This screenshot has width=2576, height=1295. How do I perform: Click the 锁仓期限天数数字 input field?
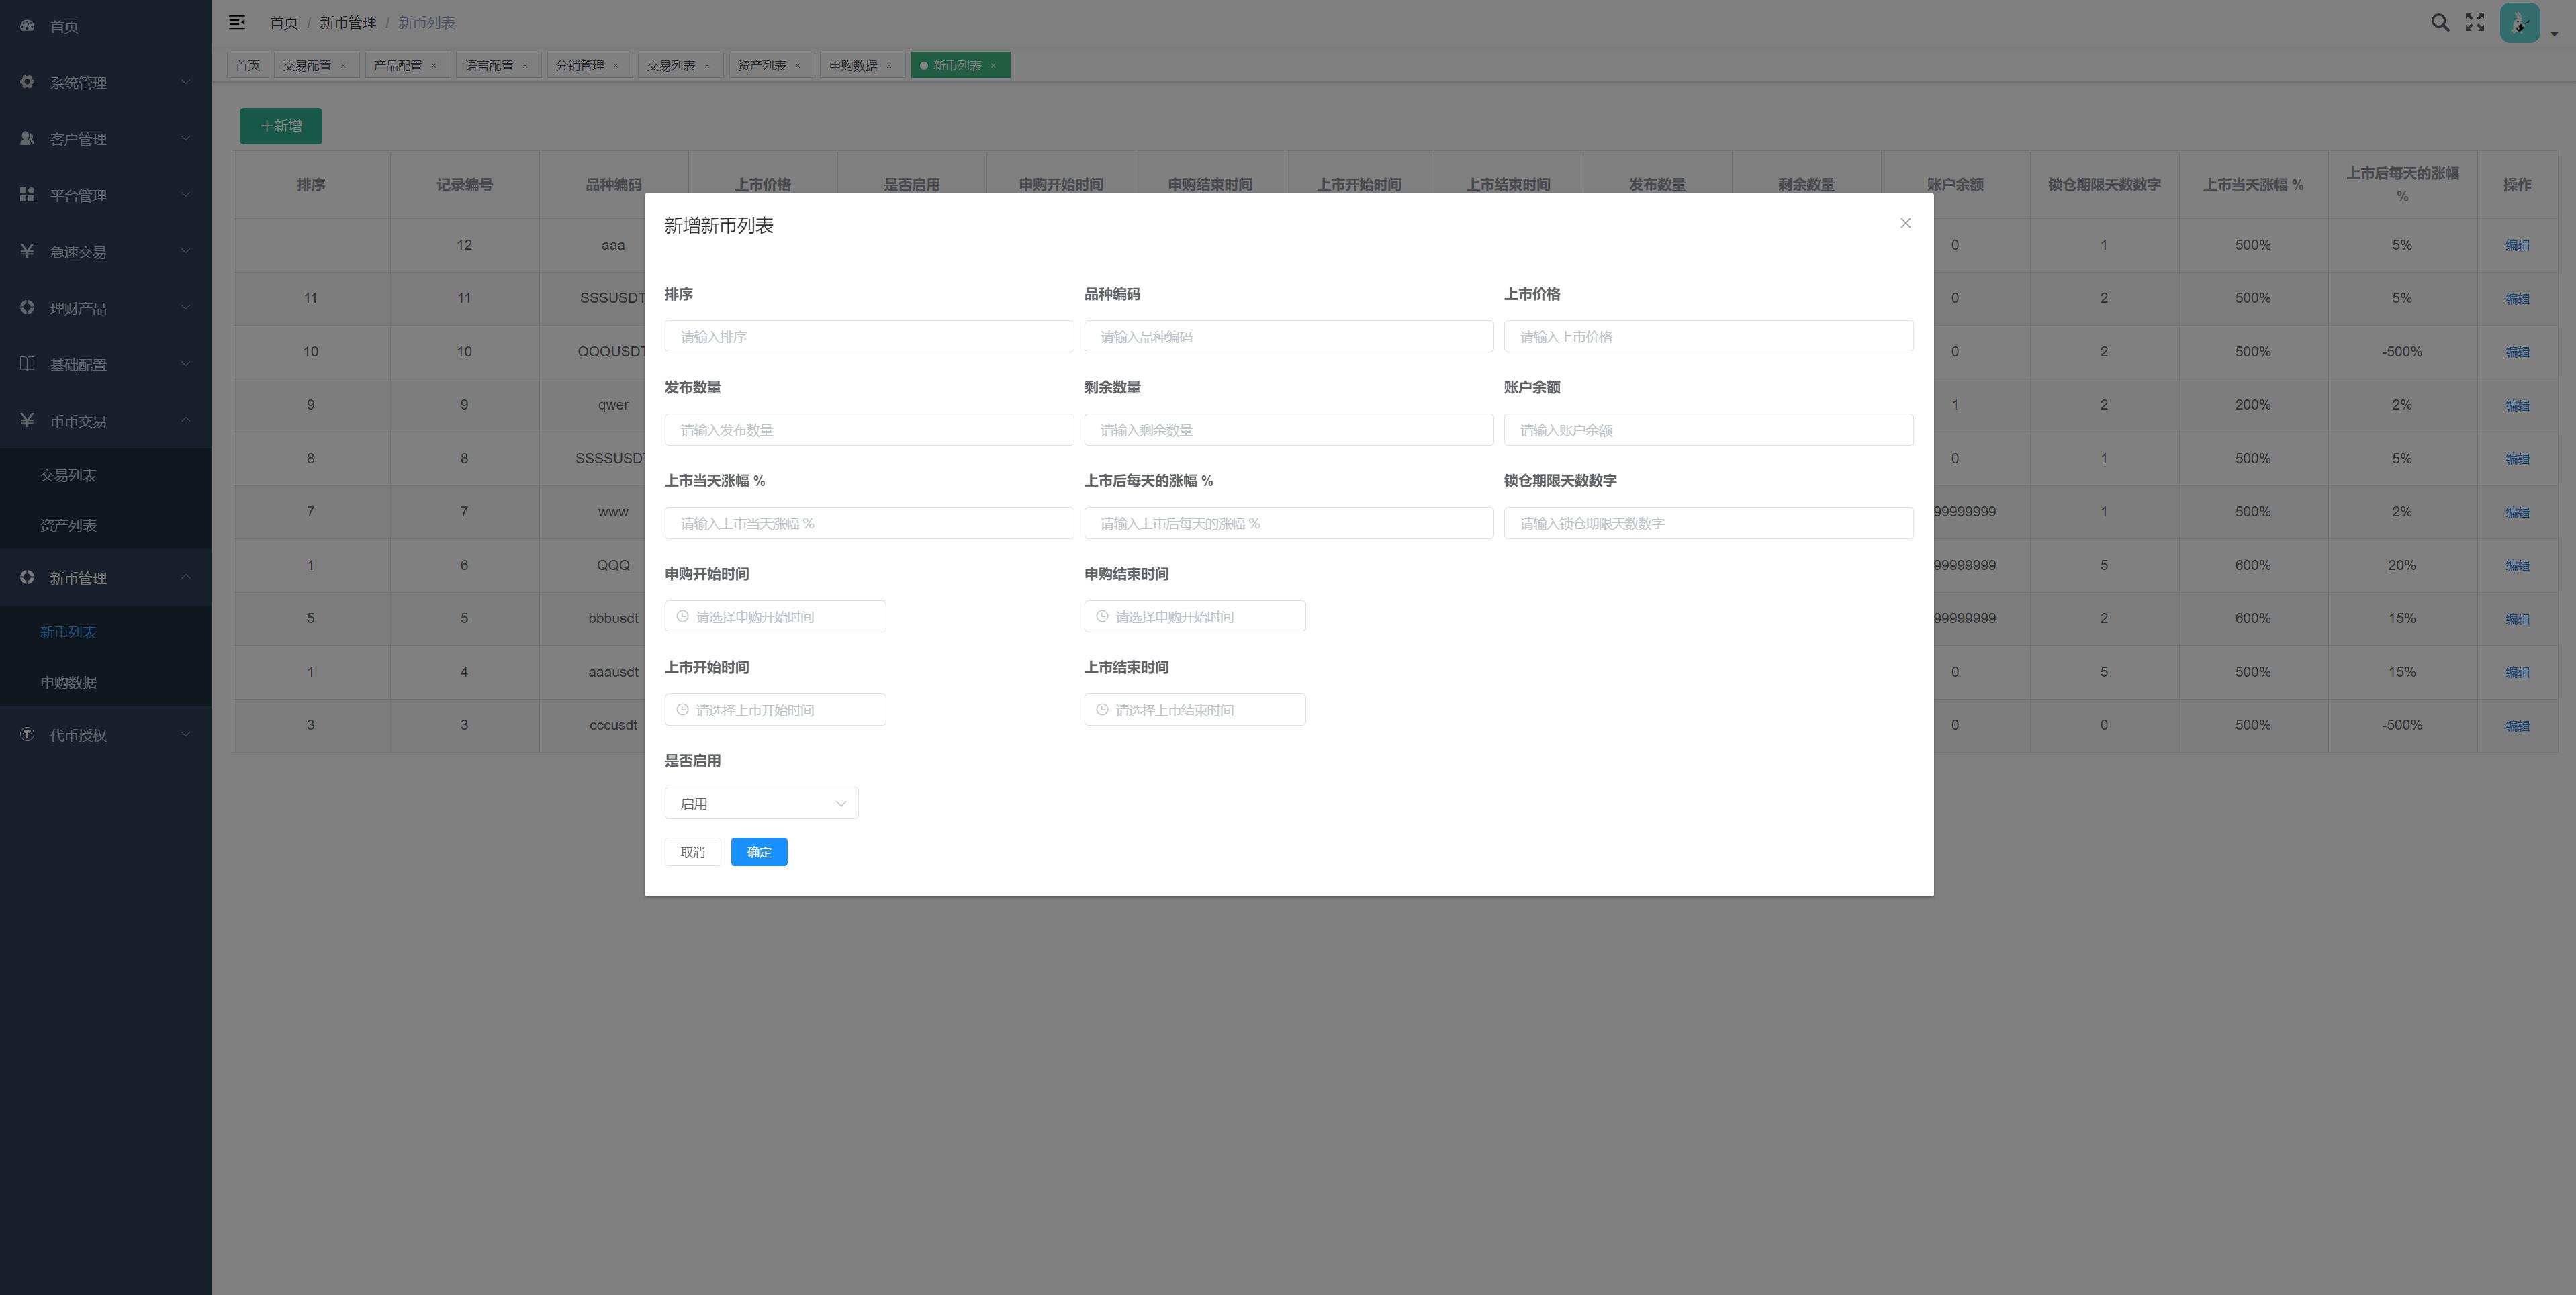1708,523
